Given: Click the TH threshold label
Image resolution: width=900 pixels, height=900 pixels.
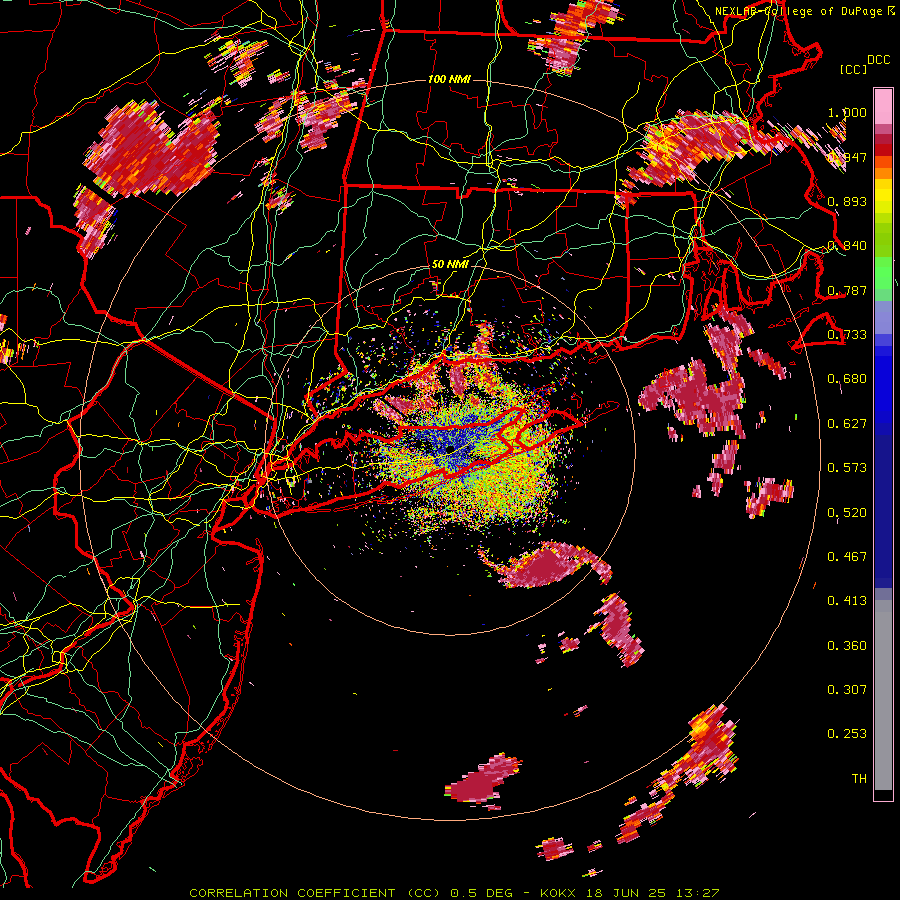Looking at the screenshot, I should [859, 779].
